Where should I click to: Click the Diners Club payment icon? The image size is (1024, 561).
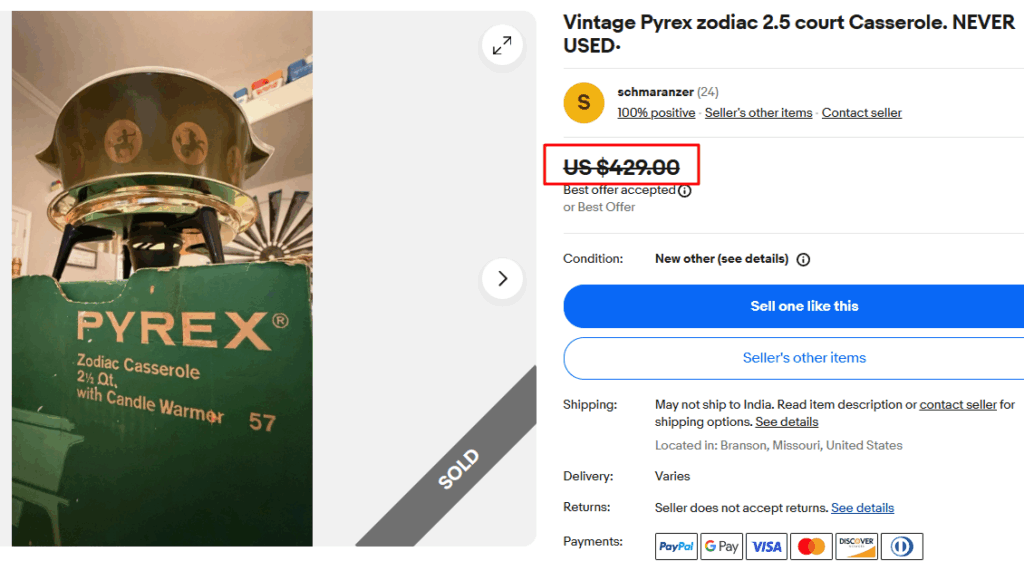902,546
